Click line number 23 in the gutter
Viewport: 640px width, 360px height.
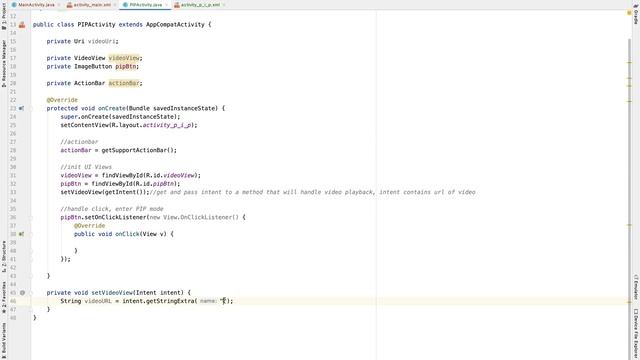[13, 109]
